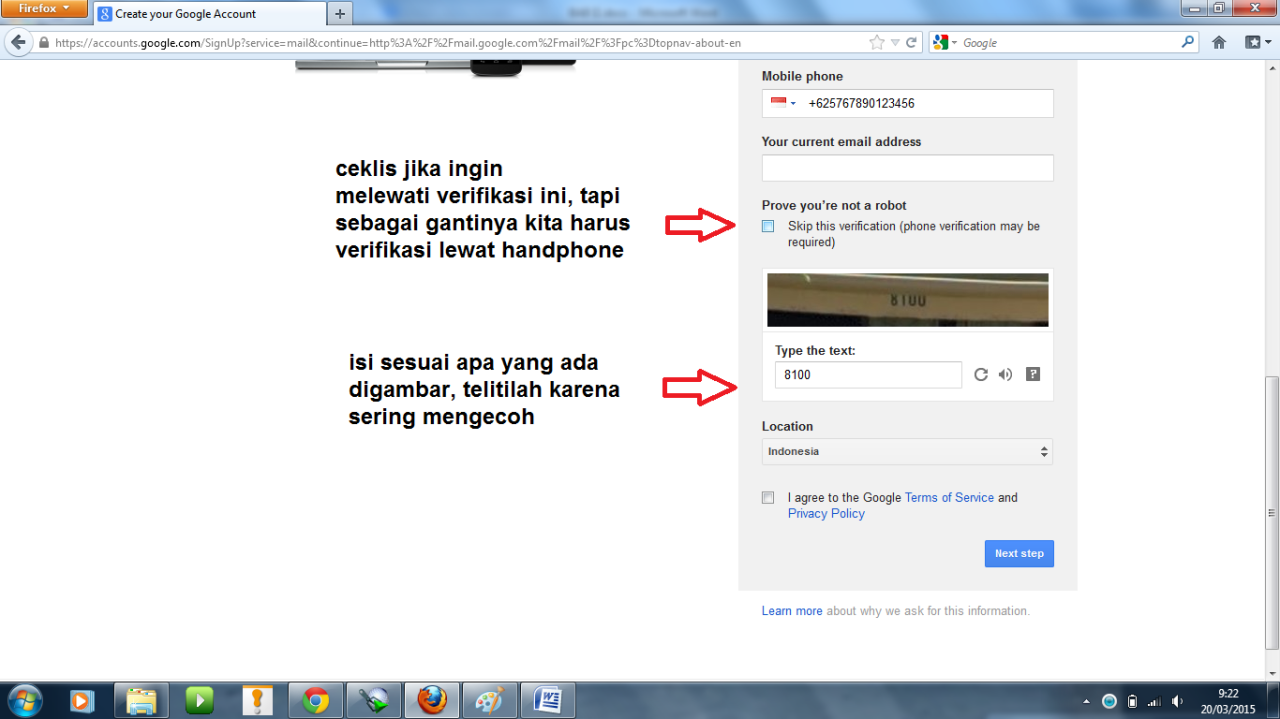Click the captcha image showing 8100

coord(908,300)
